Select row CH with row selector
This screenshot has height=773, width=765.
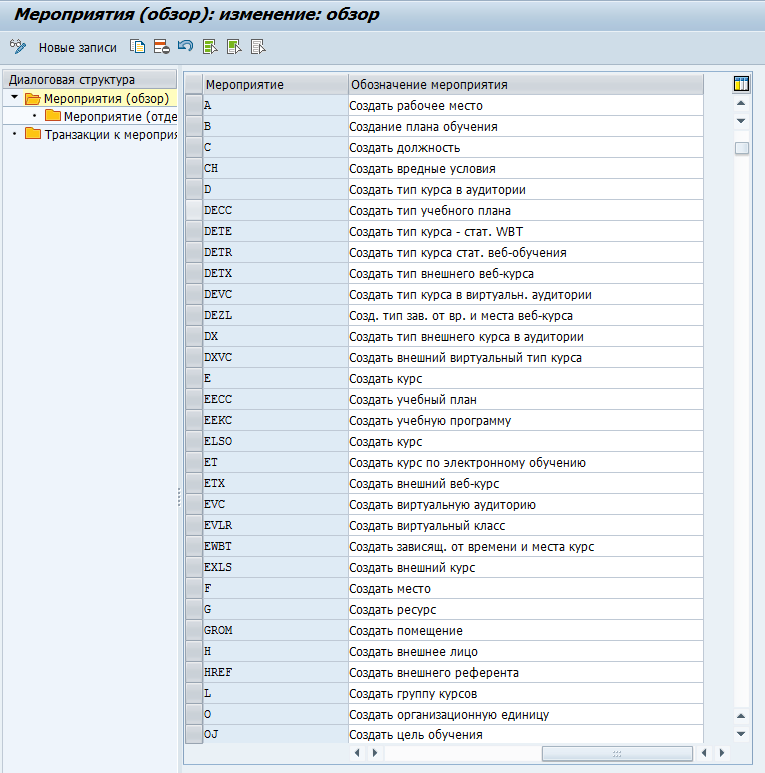pyautogui.click(x=194, y=169)
